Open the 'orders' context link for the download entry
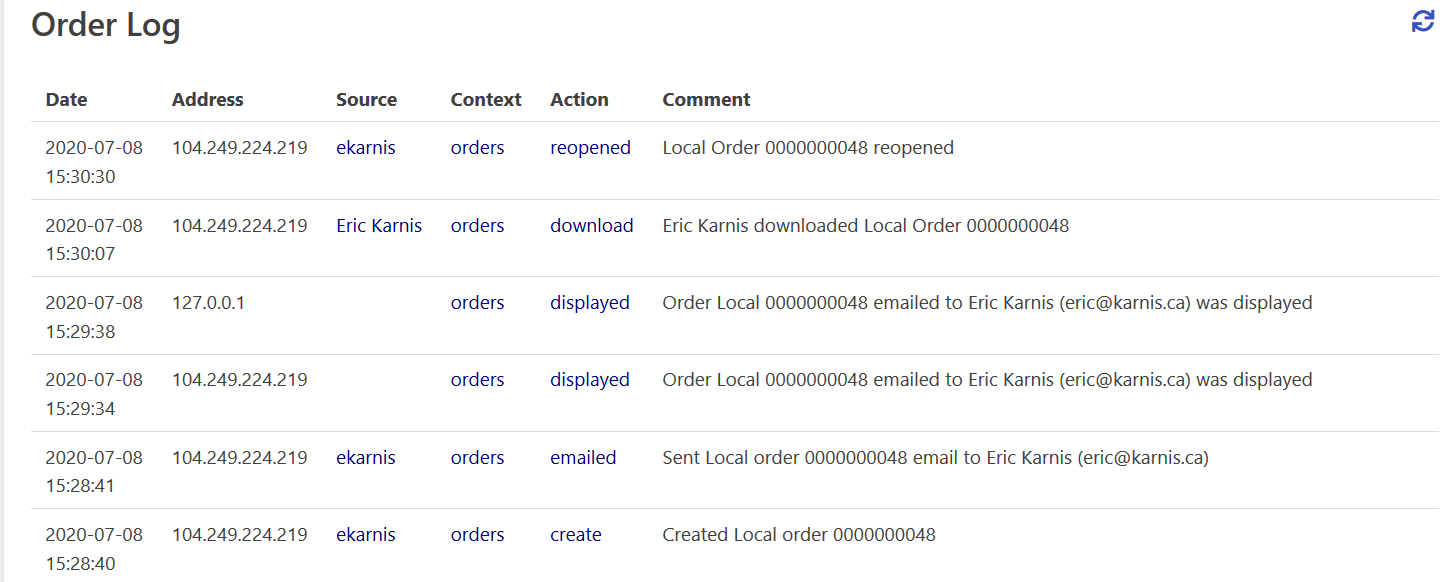The height and width of the screenshot is (582, 1456). tap(477, 225)
